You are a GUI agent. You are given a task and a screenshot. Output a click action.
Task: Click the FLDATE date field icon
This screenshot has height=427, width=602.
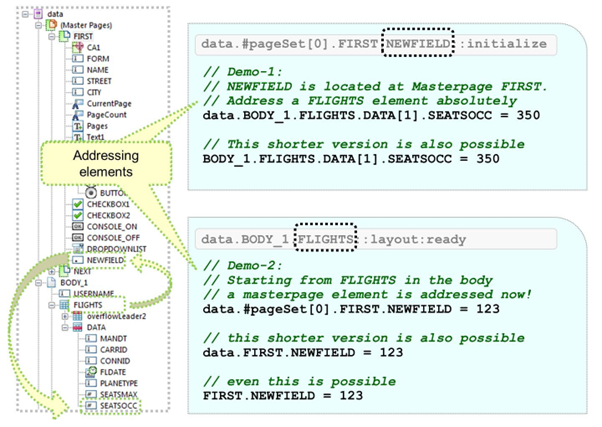[92, 371]
